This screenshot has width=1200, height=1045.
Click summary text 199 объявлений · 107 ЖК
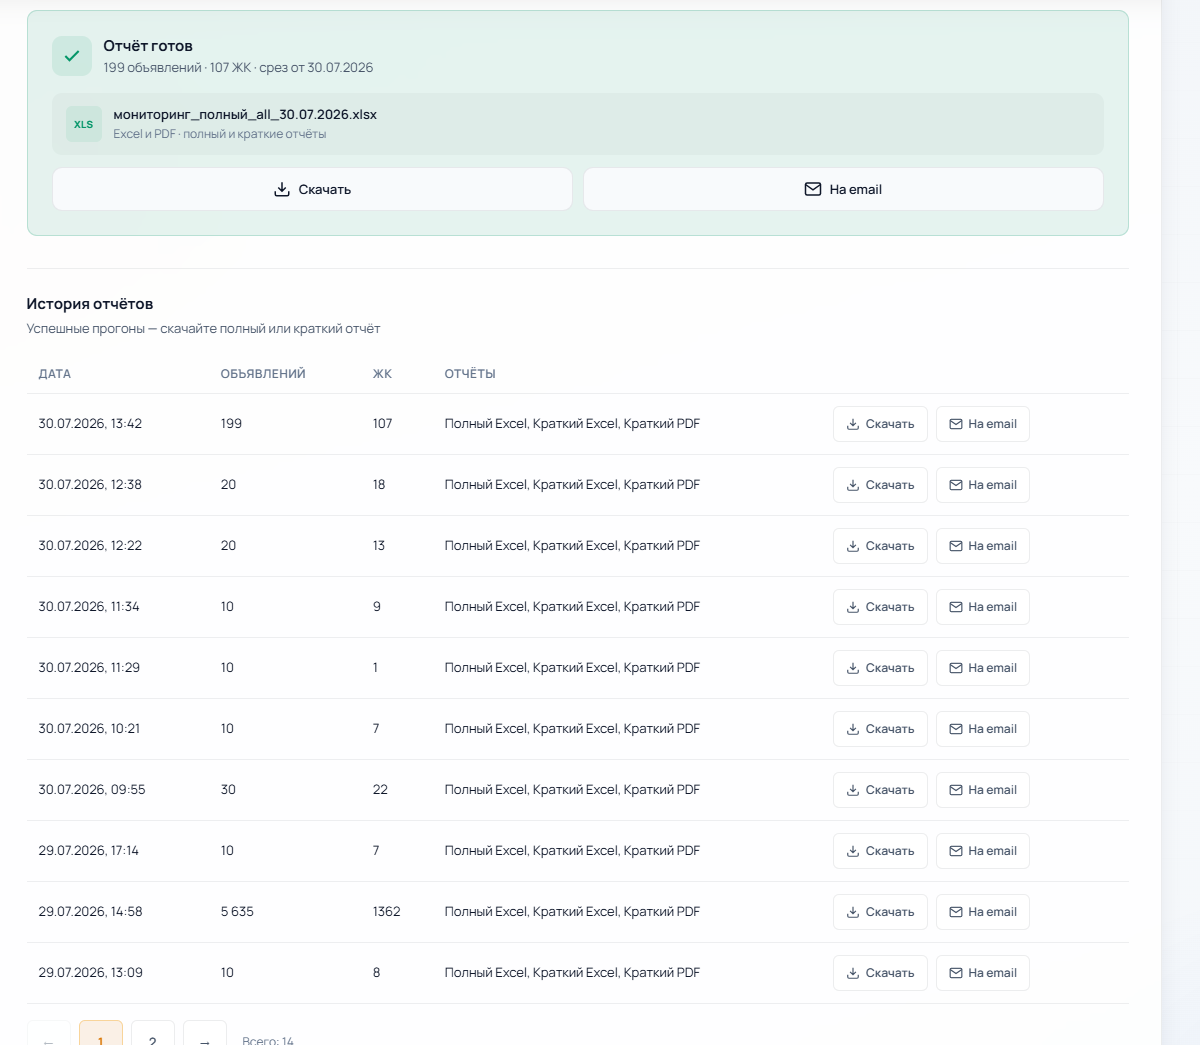pyautogui.click(x=177, y=68)
